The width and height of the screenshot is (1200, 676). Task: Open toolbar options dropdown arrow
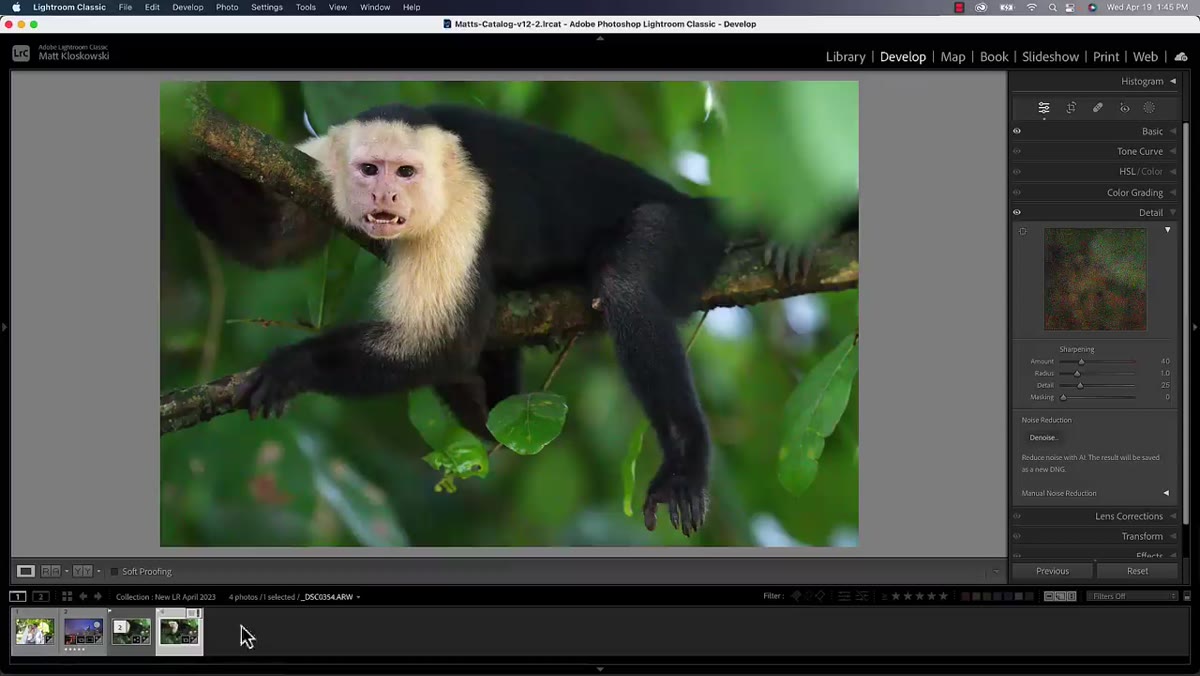pos(995,572)
